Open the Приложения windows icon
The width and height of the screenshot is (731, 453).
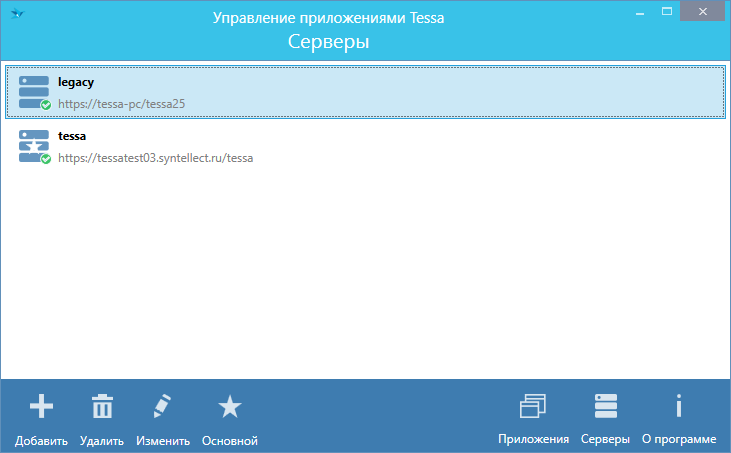click(533, 406)
